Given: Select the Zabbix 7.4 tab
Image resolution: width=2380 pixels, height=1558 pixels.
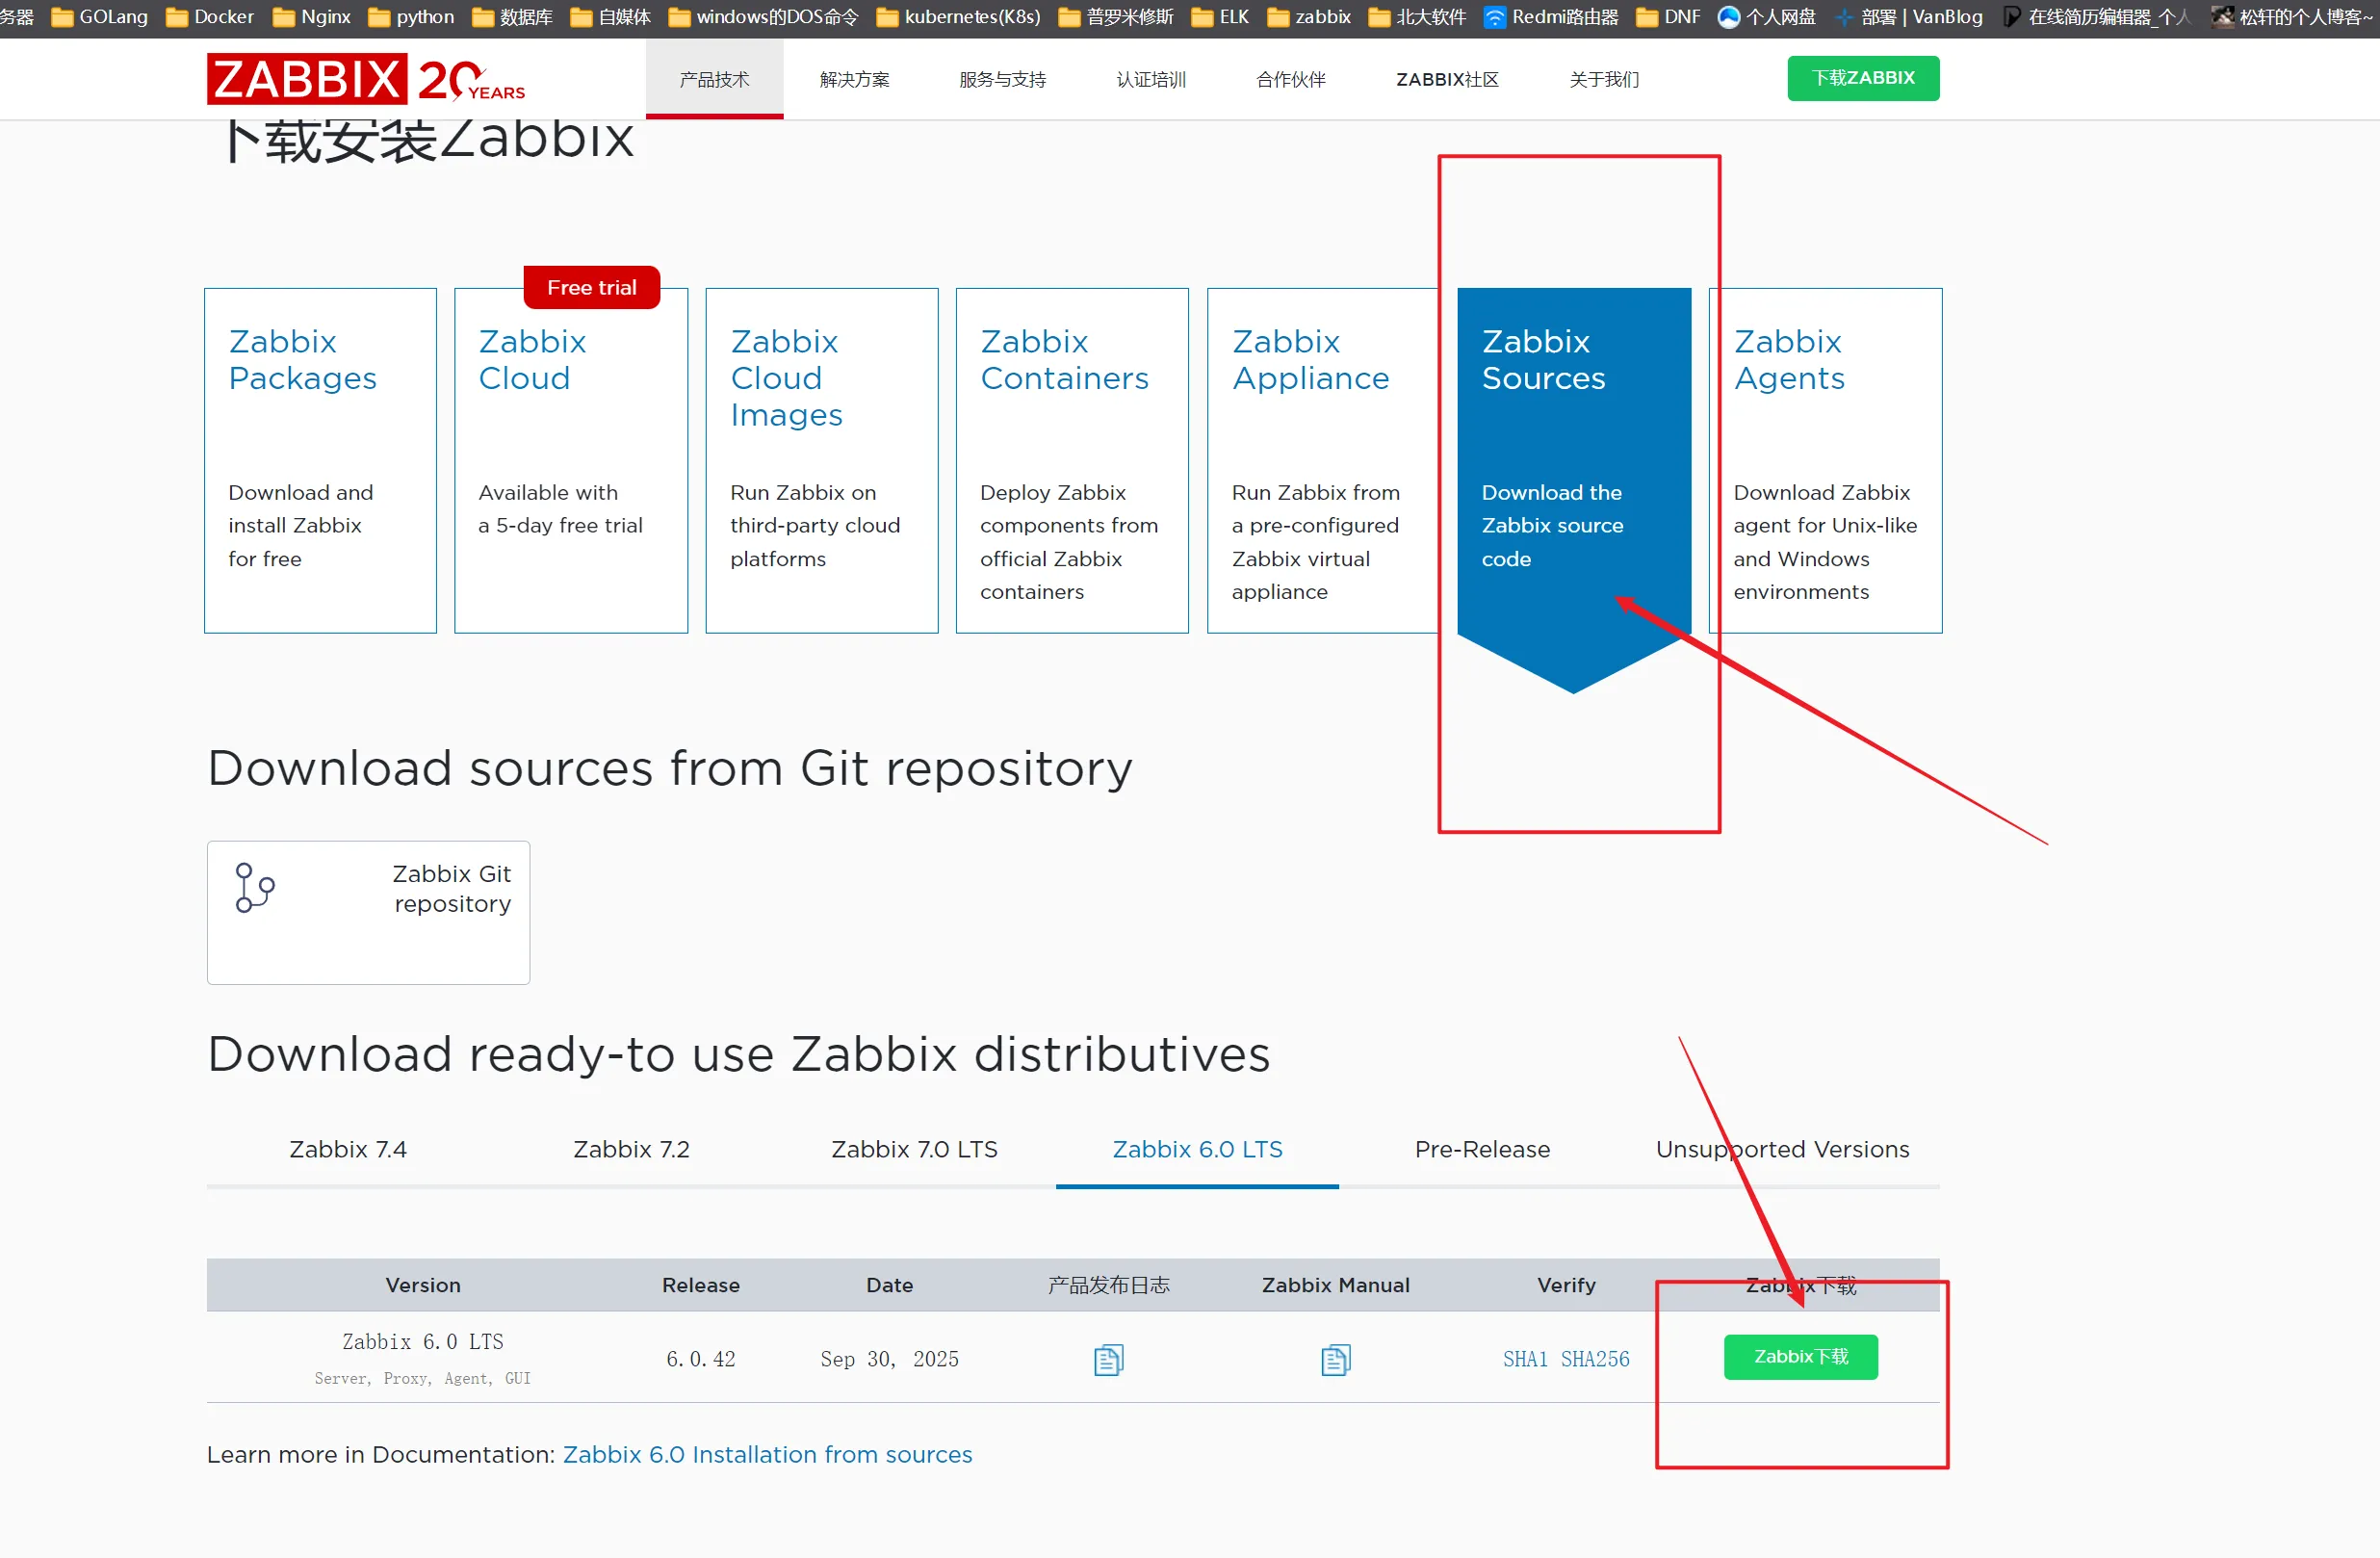Looking at the screenshot, I should point(348,1149).
